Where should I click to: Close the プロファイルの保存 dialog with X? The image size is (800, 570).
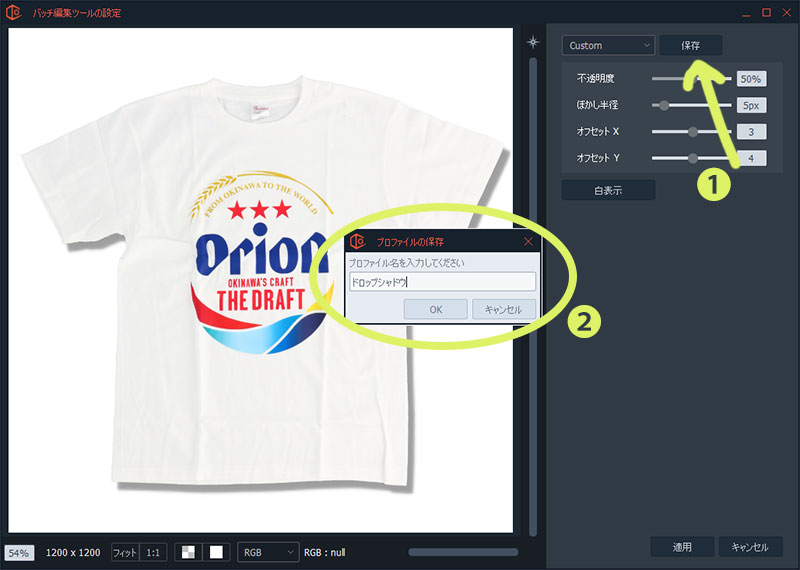pyautogui.click(x=528, y=241)
